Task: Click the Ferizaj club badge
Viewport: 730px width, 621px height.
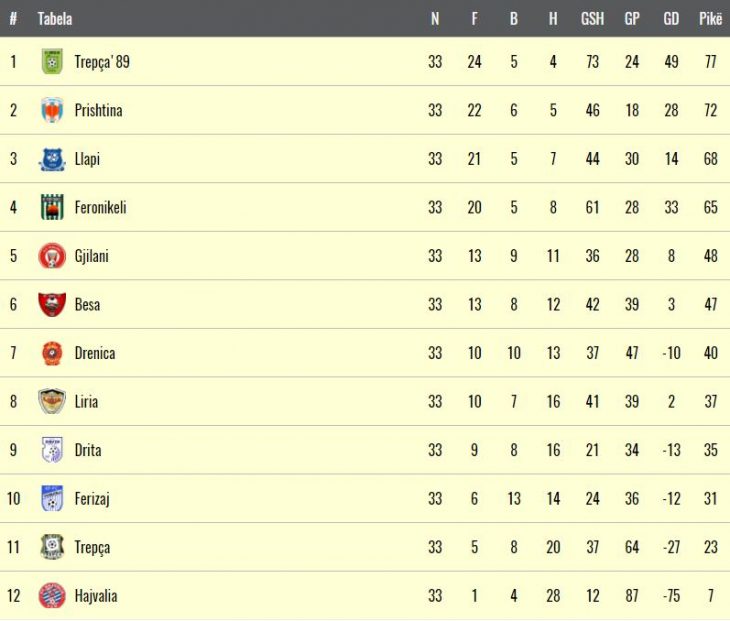Action: coord(52,499)
